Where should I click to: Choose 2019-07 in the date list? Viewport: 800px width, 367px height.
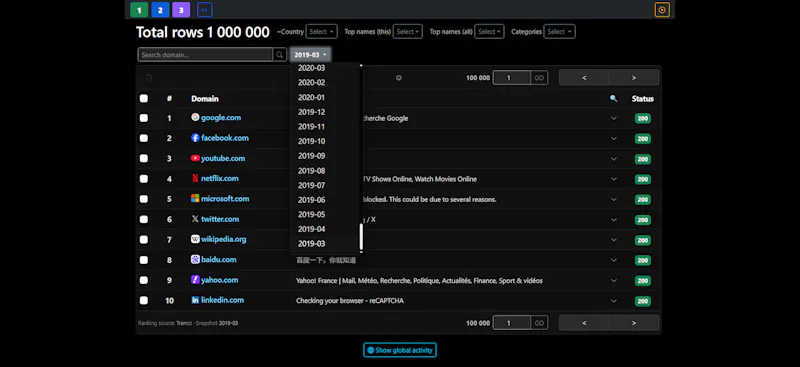[311, 185]
